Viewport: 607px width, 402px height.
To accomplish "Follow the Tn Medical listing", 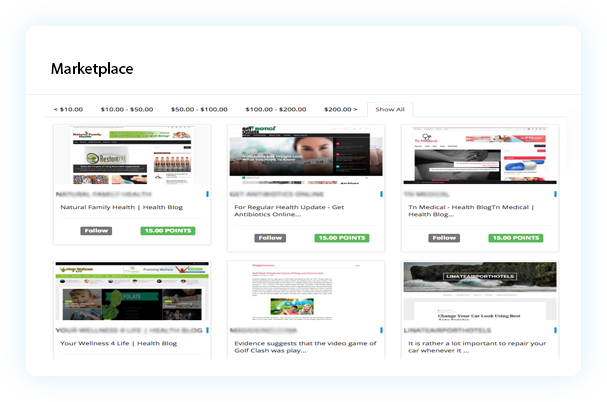I will [x=444, y=238].
